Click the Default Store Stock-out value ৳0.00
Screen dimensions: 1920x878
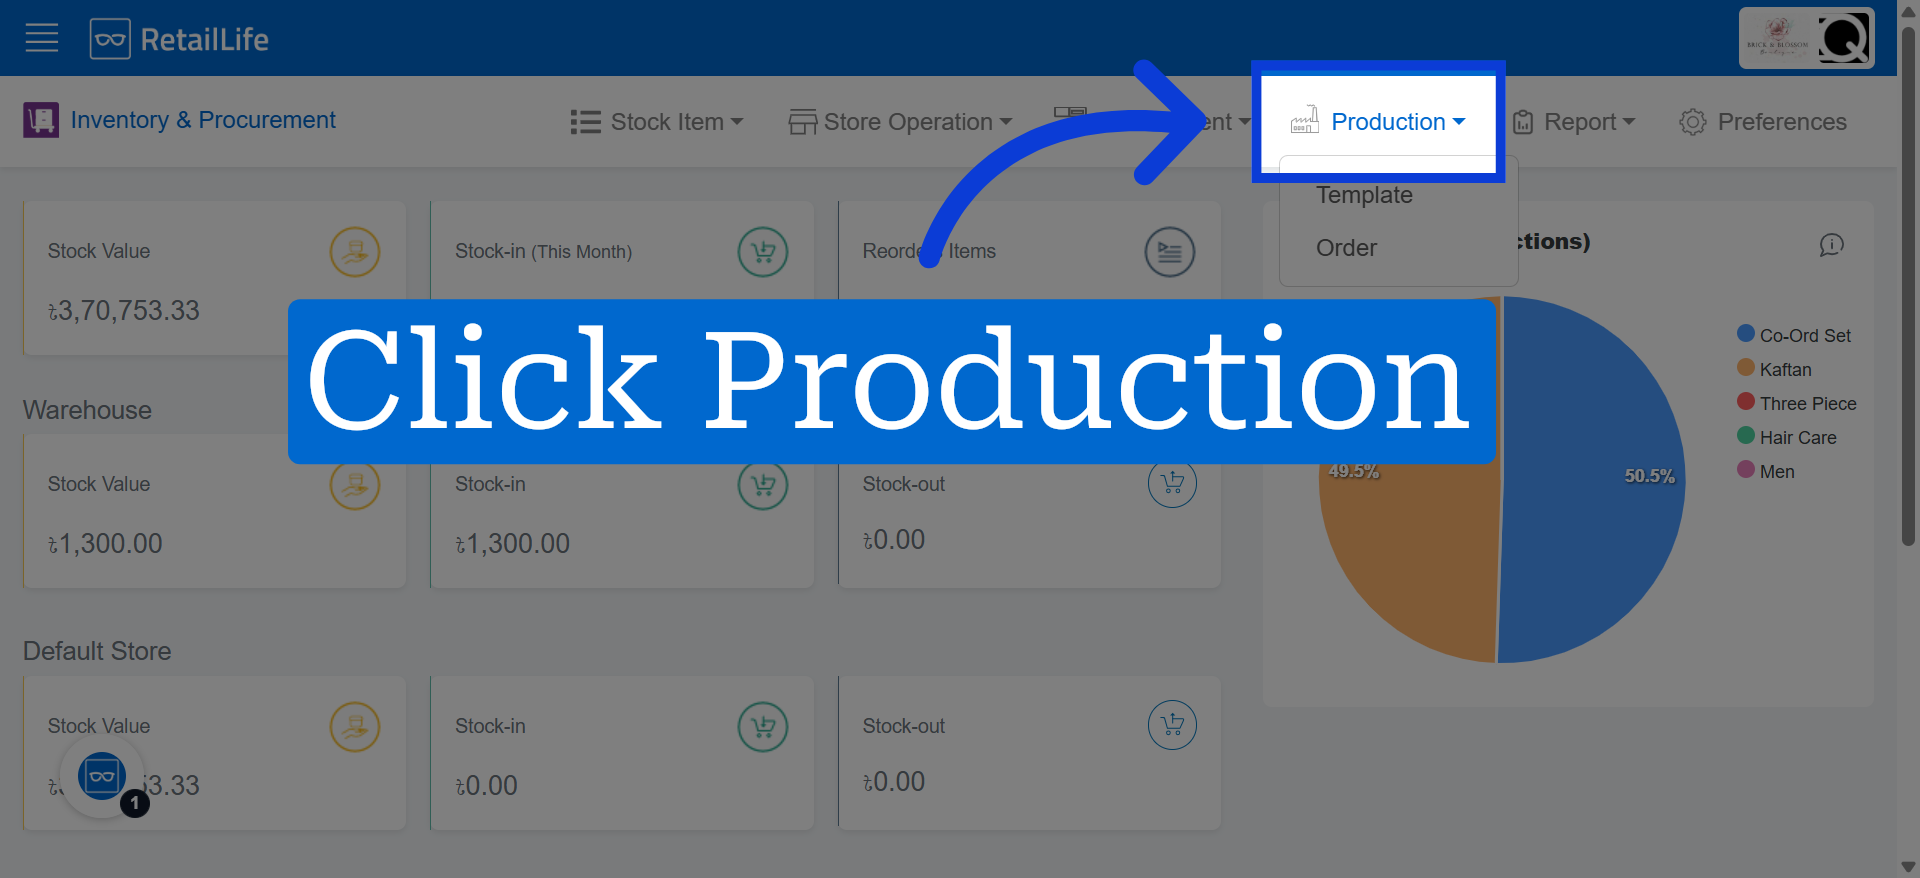(894, 782)
